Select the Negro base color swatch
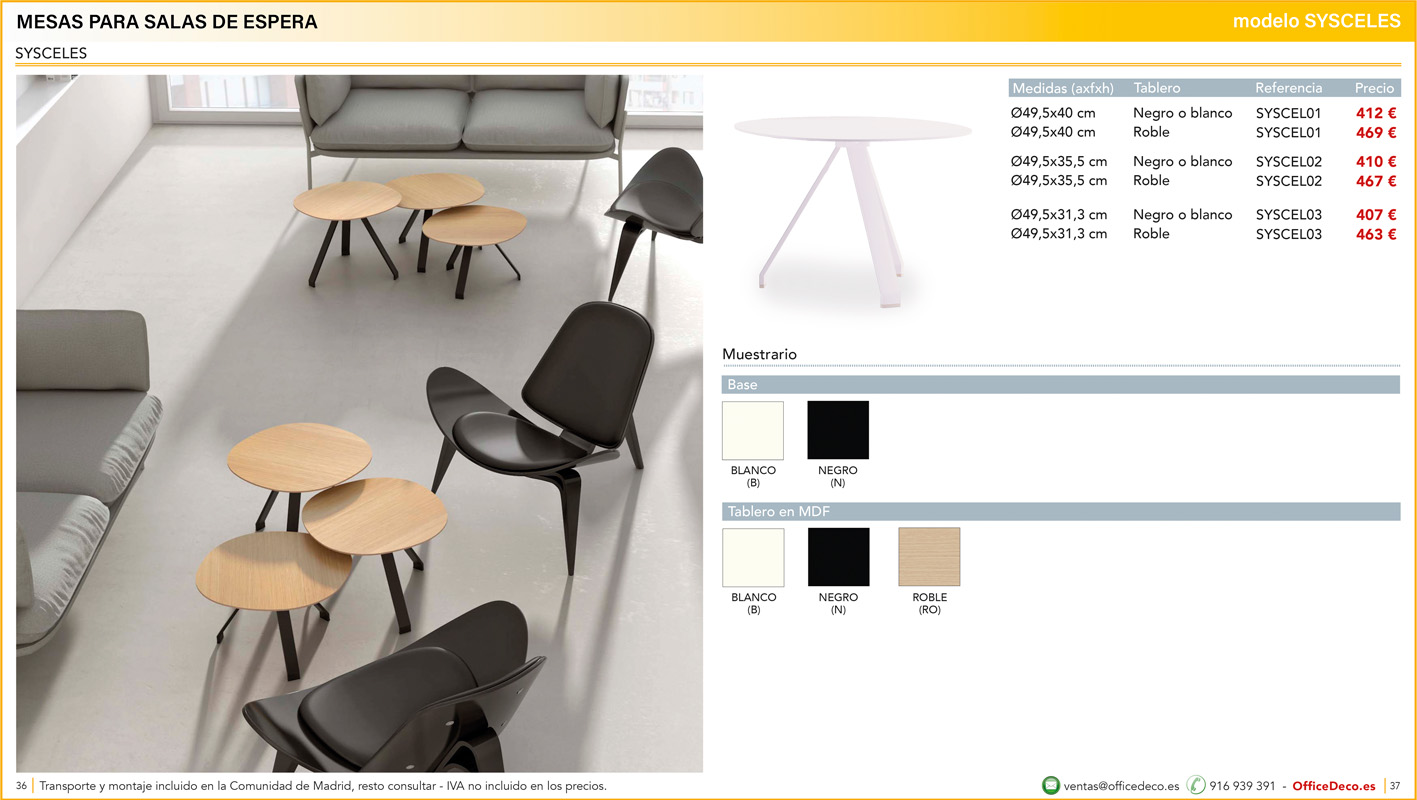Image resolution: width=1417 pixels, height=800 pixels. click(838, 430)
